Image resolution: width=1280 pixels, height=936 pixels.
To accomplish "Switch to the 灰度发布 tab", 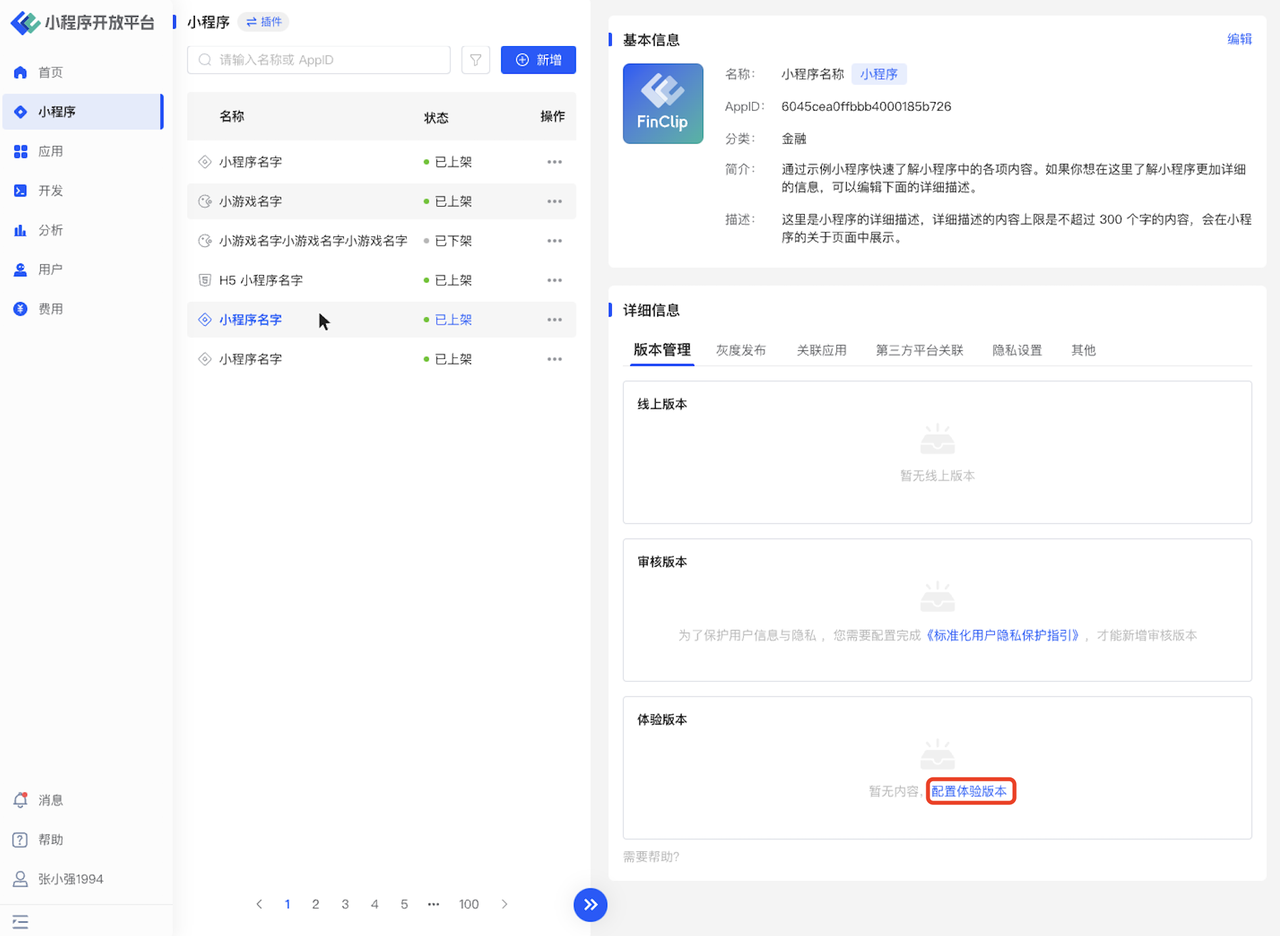I will 741,350.
